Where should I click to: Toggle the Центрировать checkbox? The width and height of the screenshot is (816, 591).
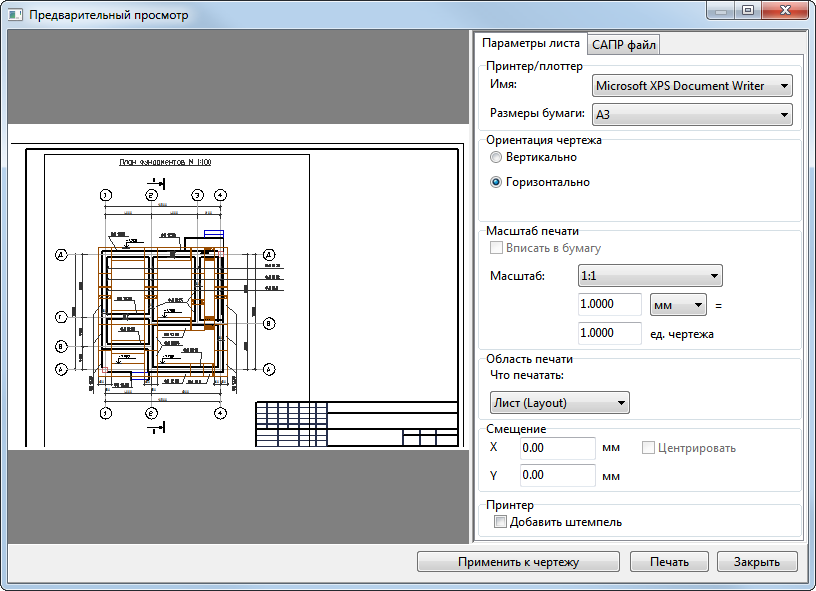(648, 448)
